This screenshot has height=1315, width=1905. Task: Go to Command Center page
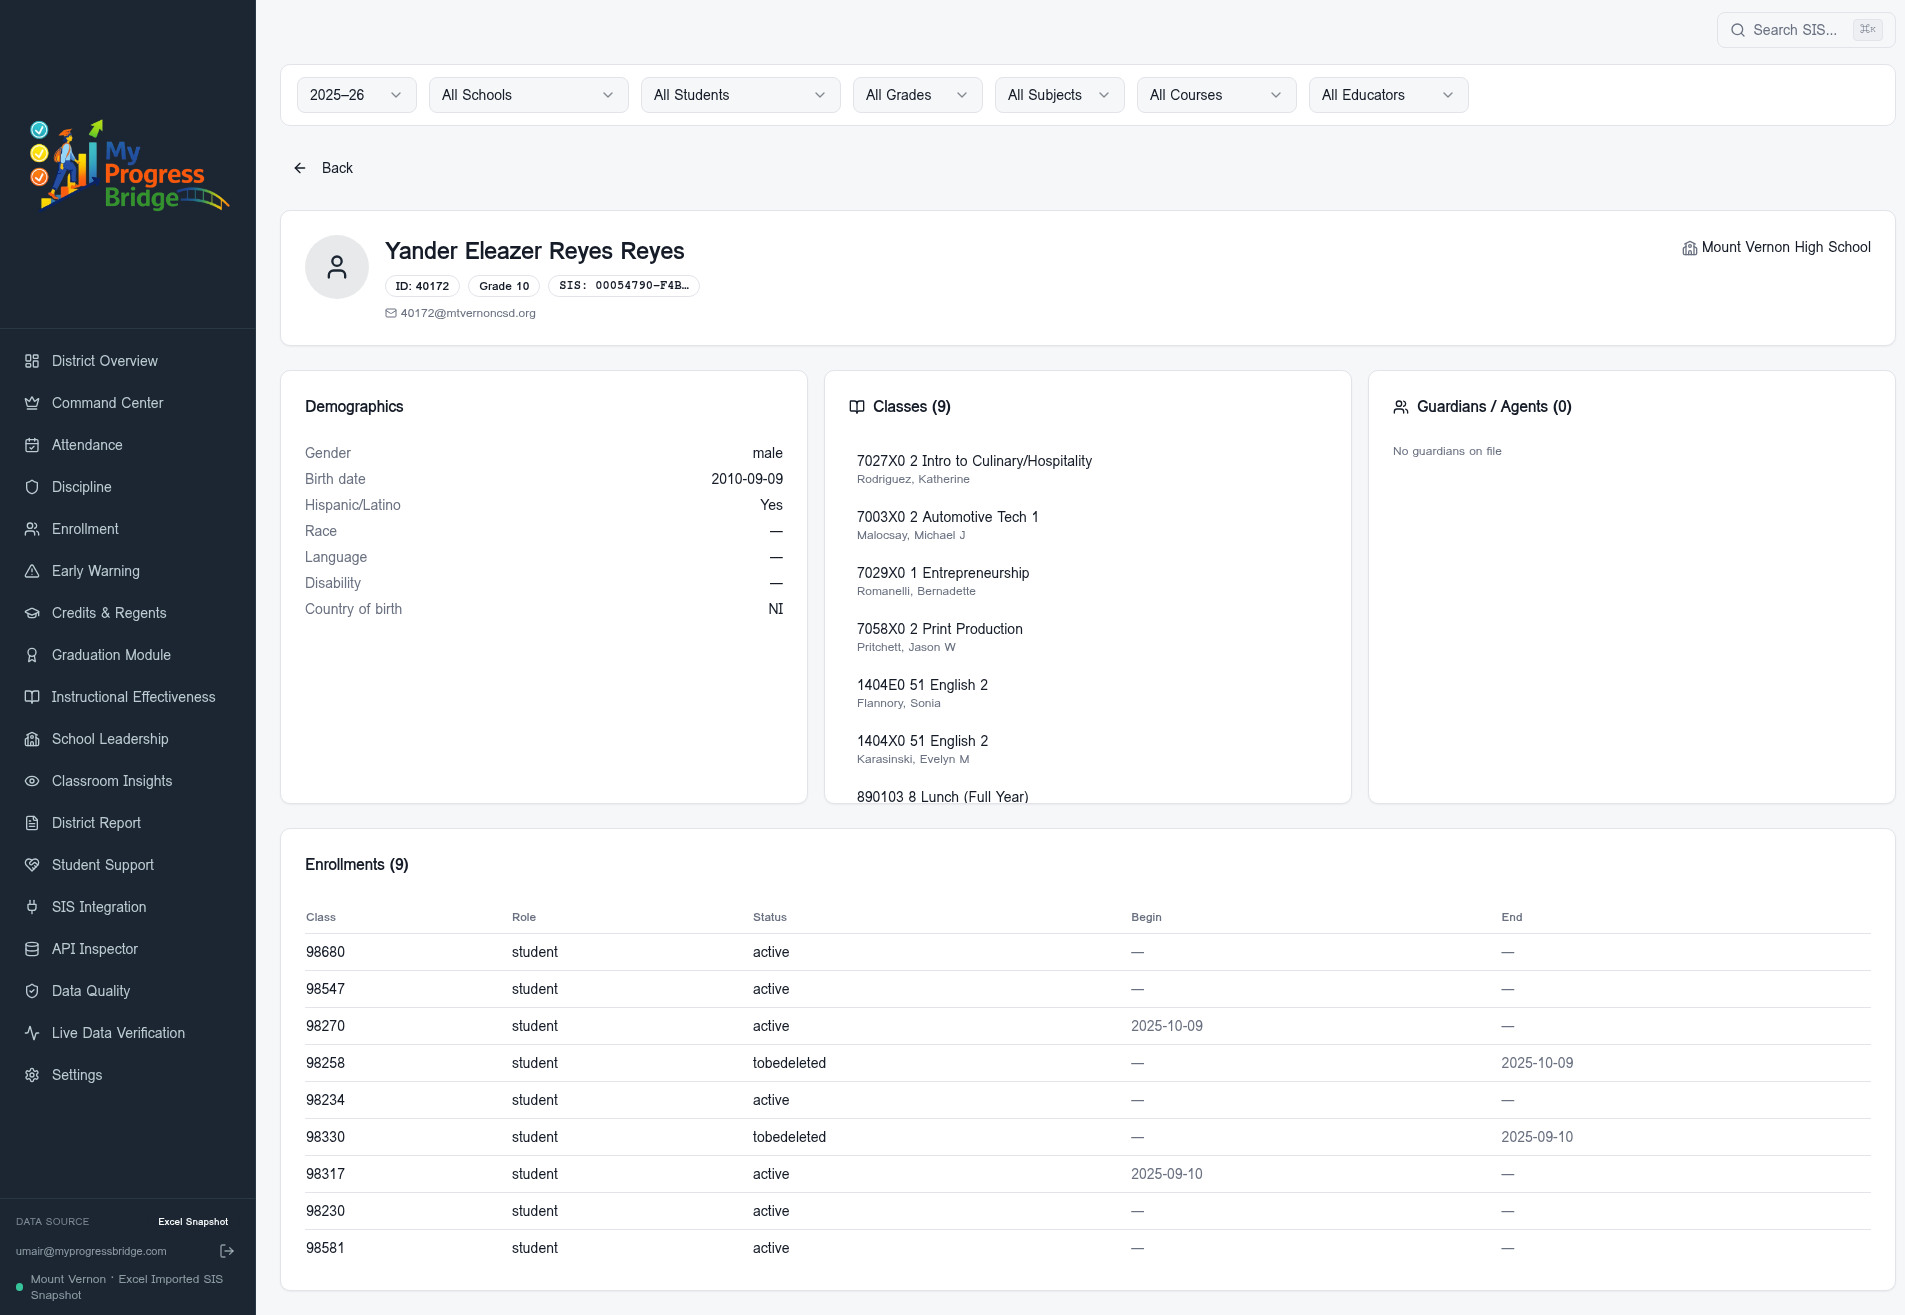tap(128, 403)
